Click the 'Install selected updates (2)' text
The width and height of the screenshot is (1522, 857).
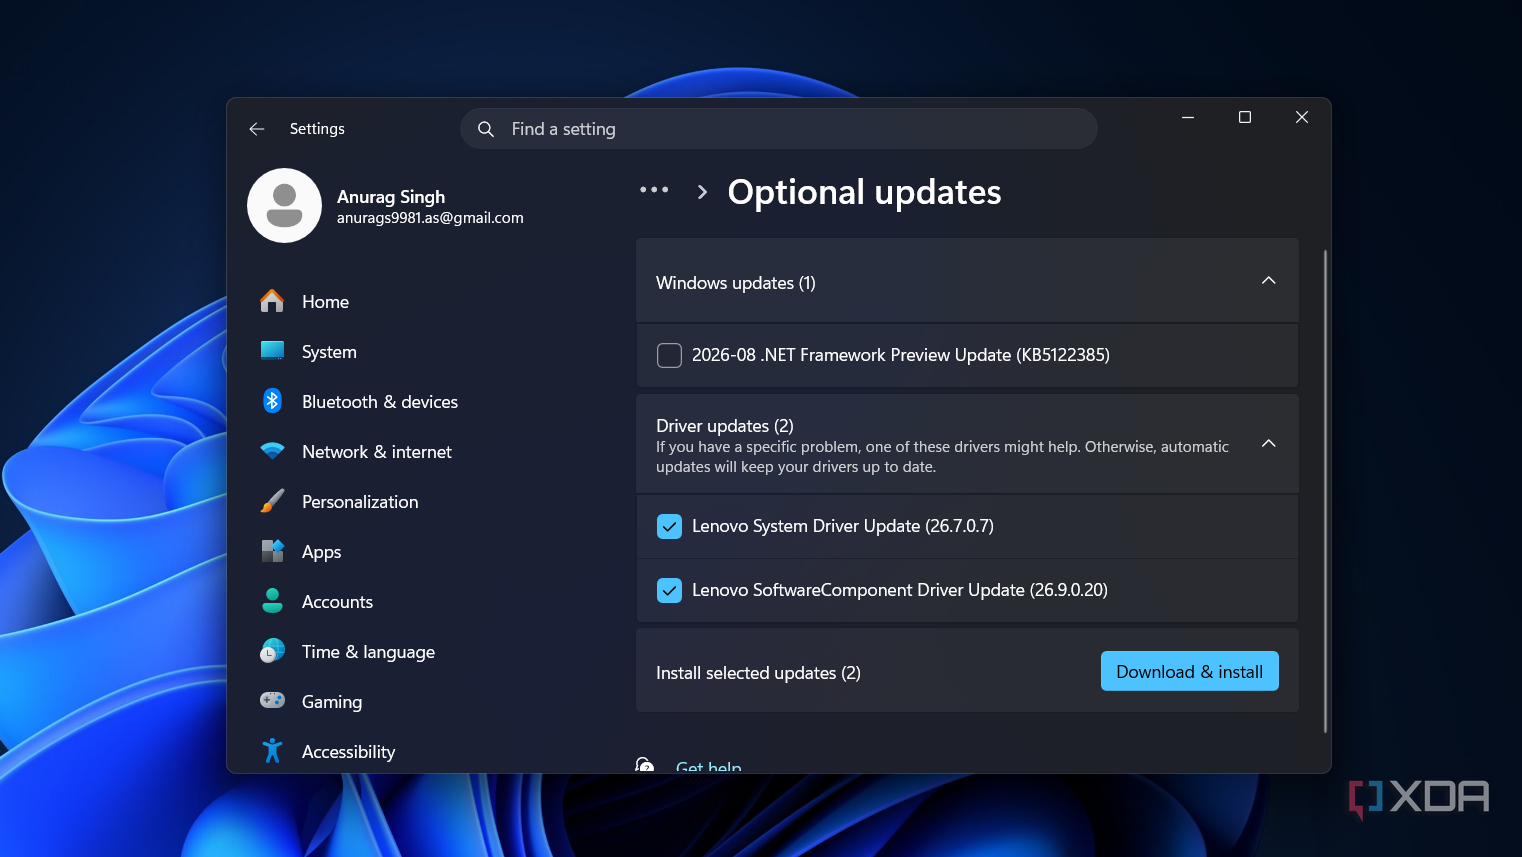click(x=758, y=673)
